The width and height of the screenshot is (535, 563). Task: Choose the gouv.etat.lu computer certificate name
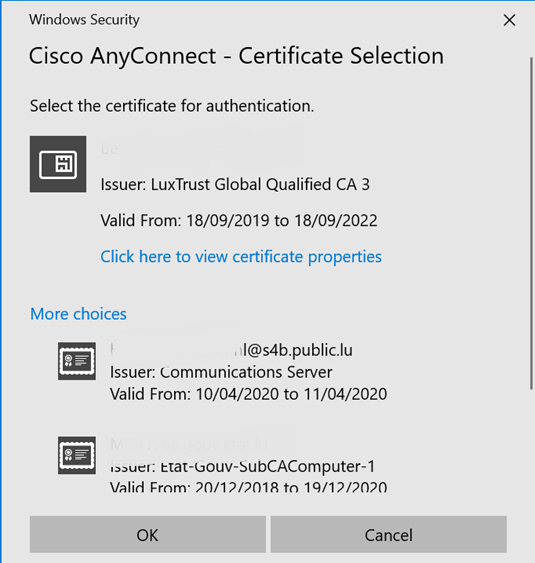189,445
